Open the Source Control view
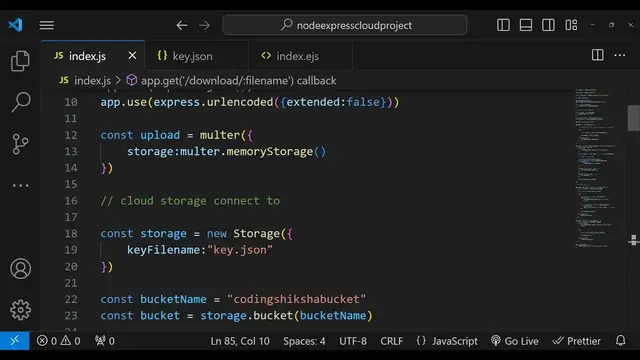Viewport: 640px width, 360px height. (20, 144)
